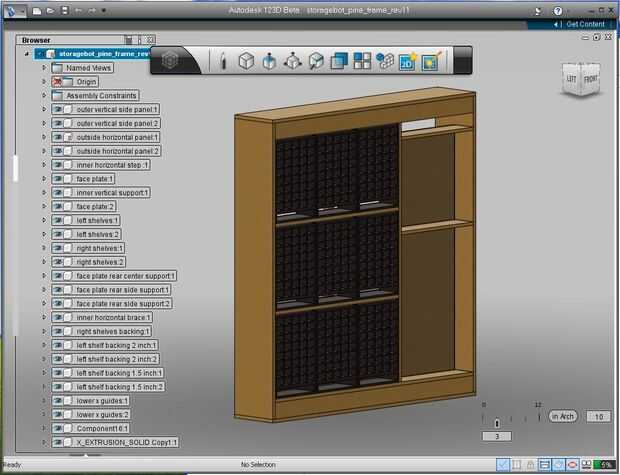The width and height of the screenshot is (620, 475).
Task: Toggle visibility of outer vertical side panel:2
Action: (58, 123)
